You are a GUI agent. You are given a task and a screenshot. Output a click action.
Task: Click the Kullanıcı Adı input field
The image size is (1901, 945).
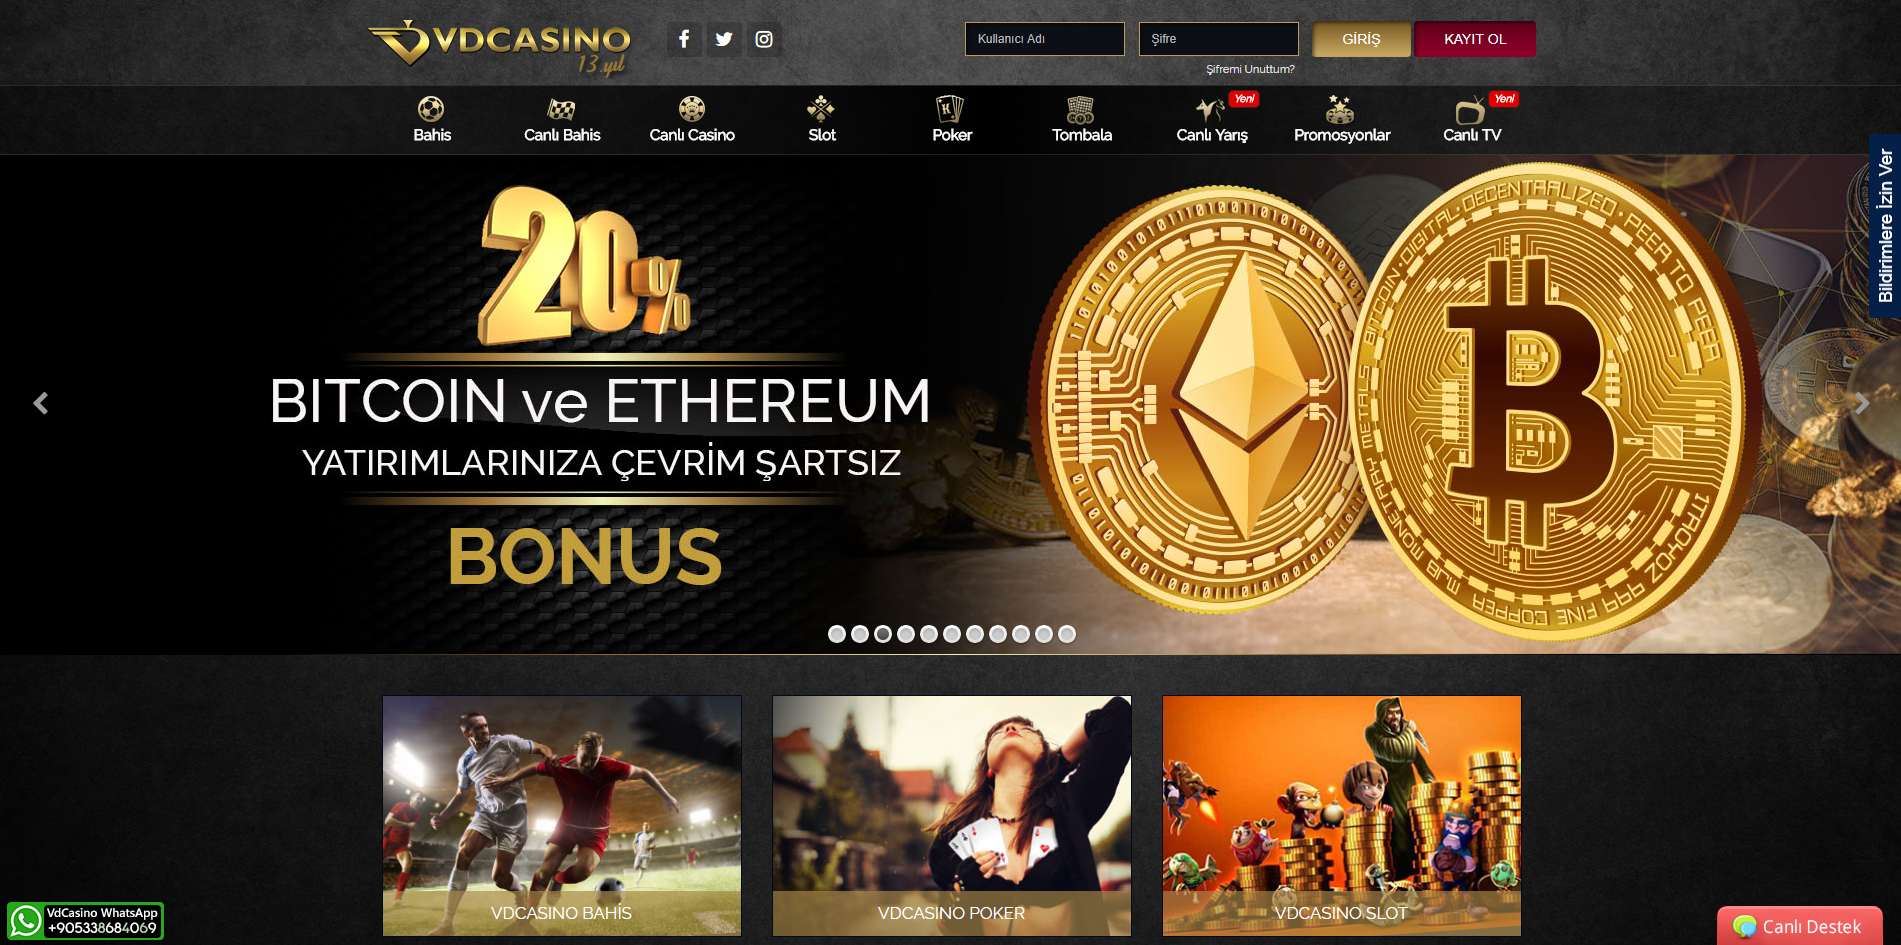click(1044, 39)
